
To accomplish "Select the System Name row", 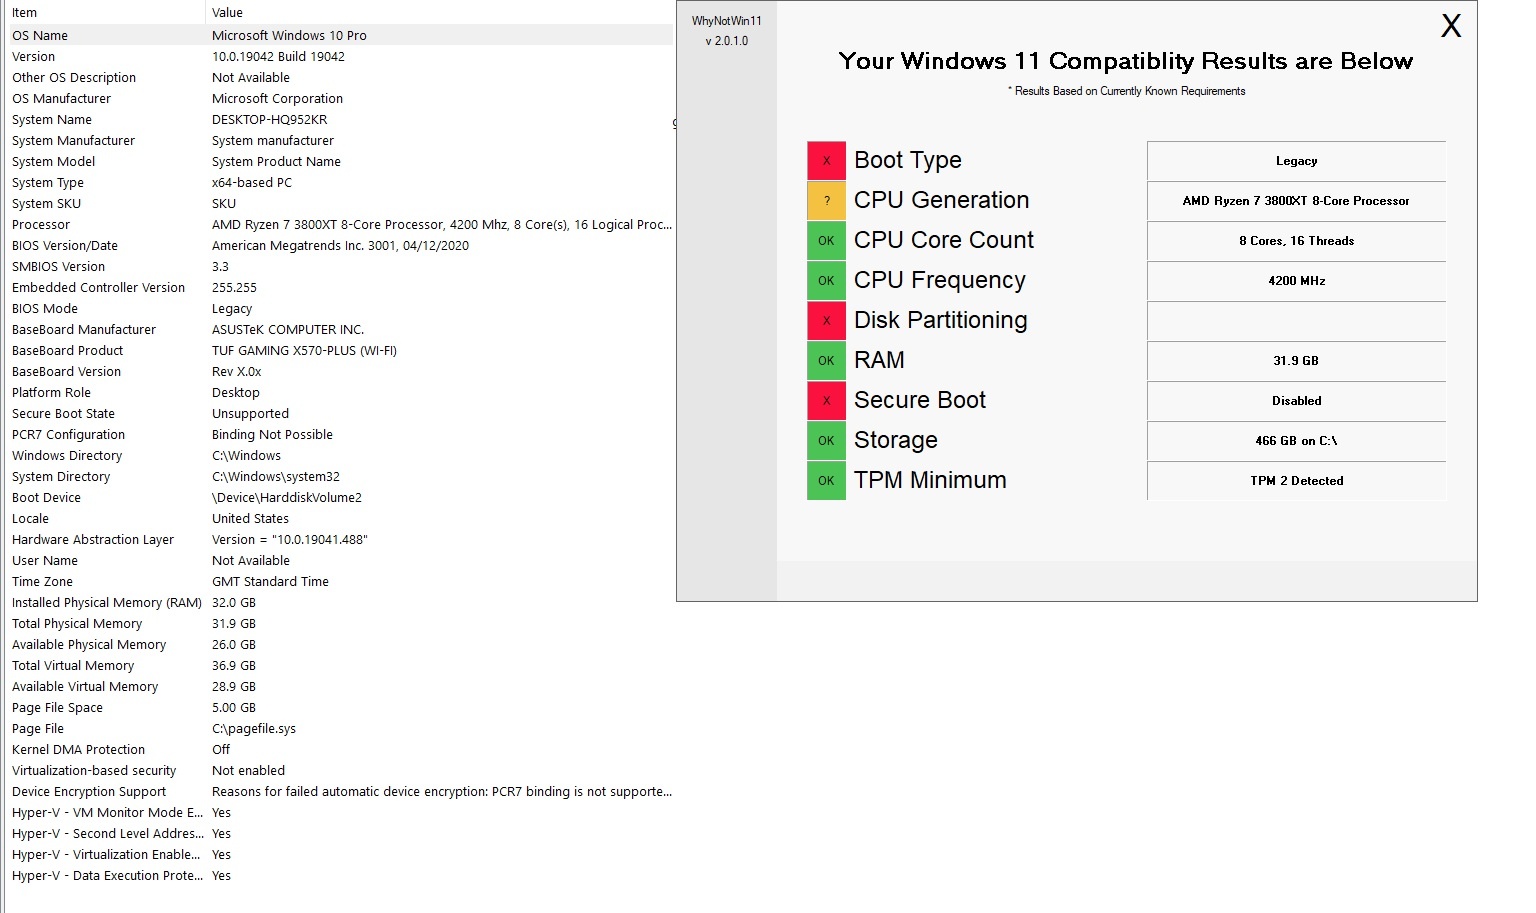I will tap(339, 119).
